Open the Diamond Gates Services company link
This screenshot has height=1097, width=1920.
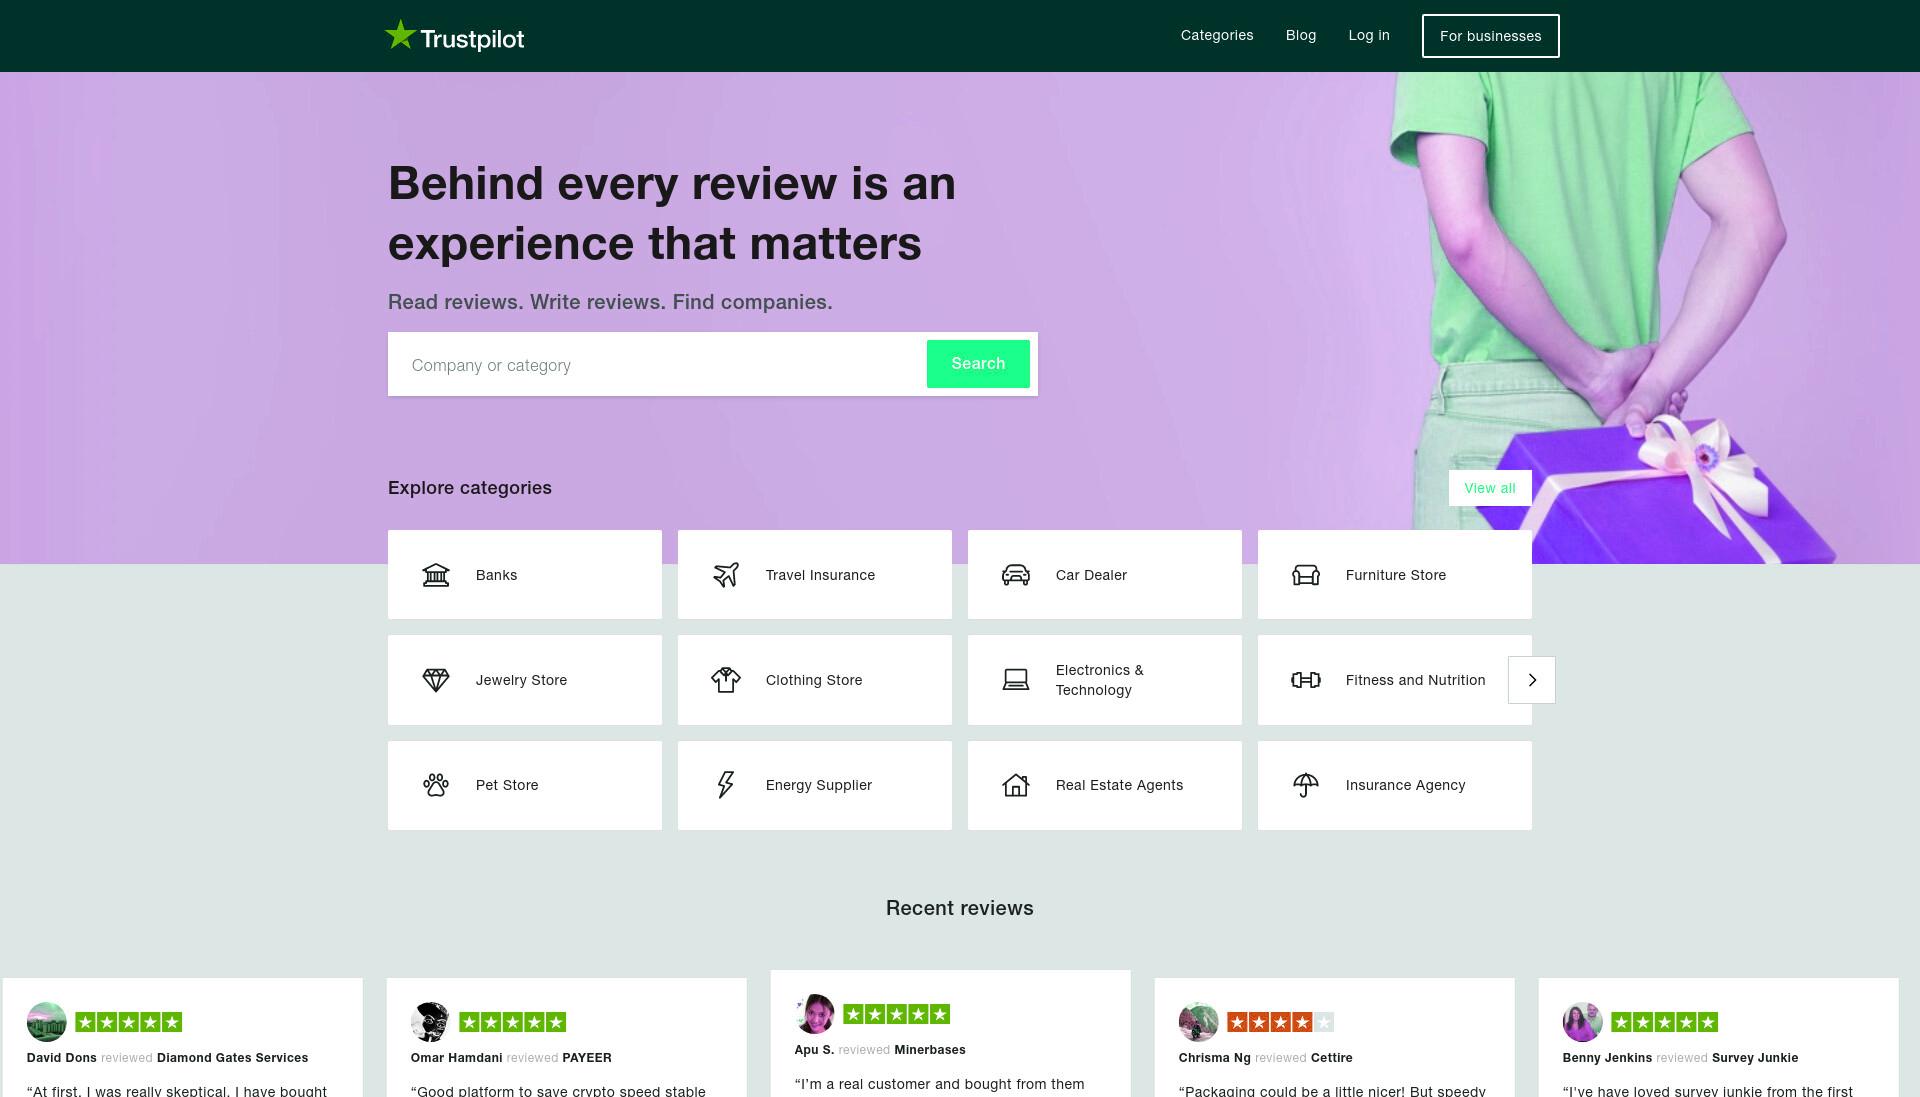(x=232, y=1058)
